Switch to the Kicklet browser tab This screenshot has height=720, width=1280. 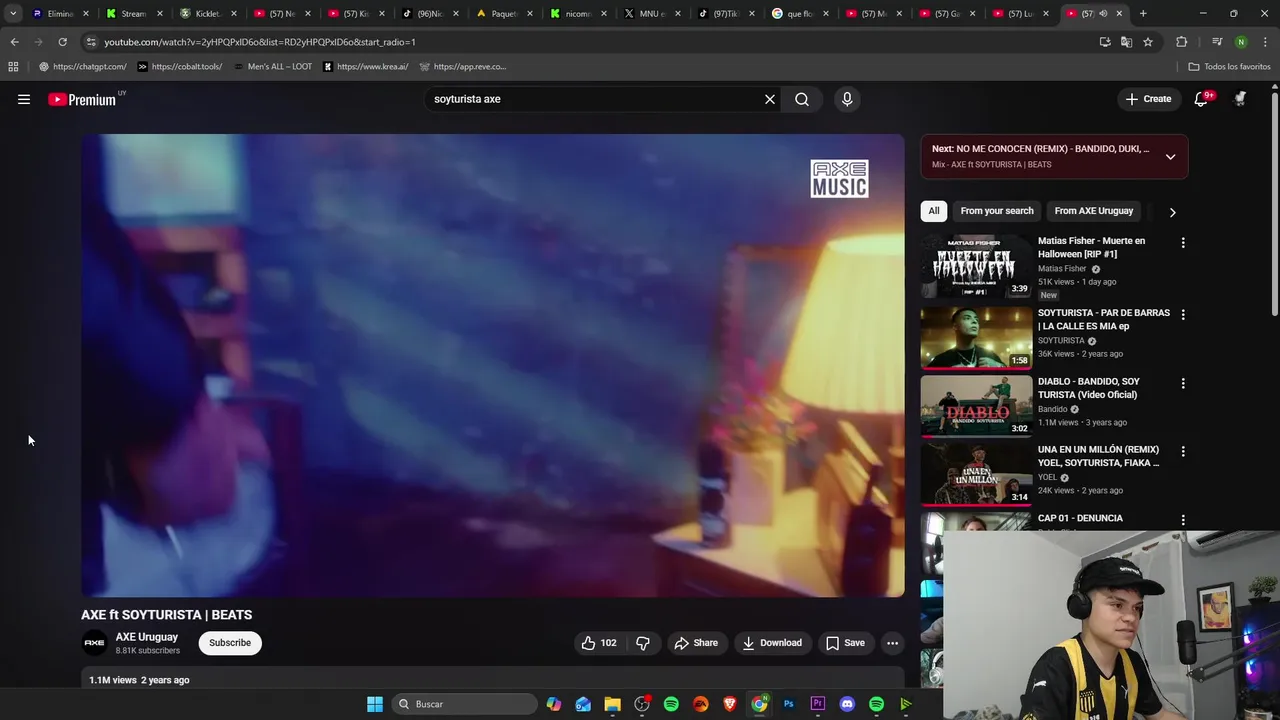tap(207, 14)
